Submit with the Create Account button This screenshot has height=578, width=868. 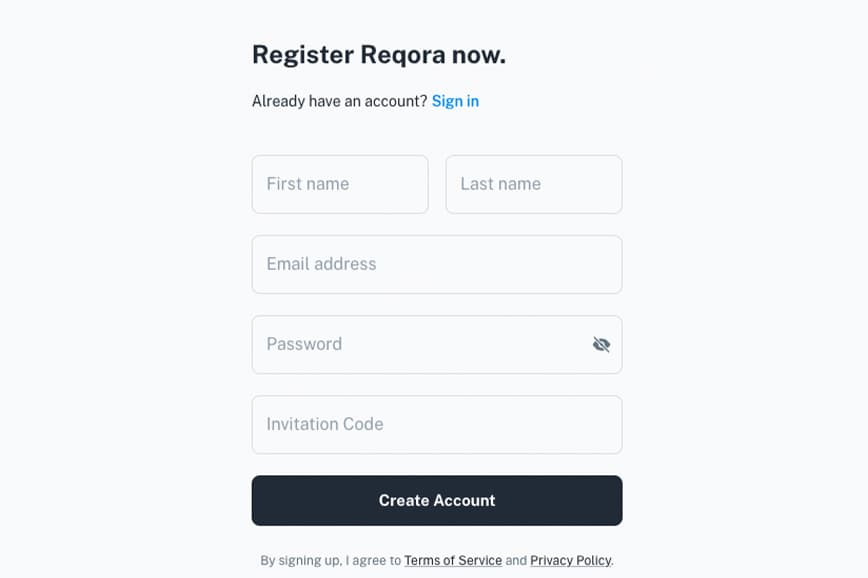pos(437,500)
